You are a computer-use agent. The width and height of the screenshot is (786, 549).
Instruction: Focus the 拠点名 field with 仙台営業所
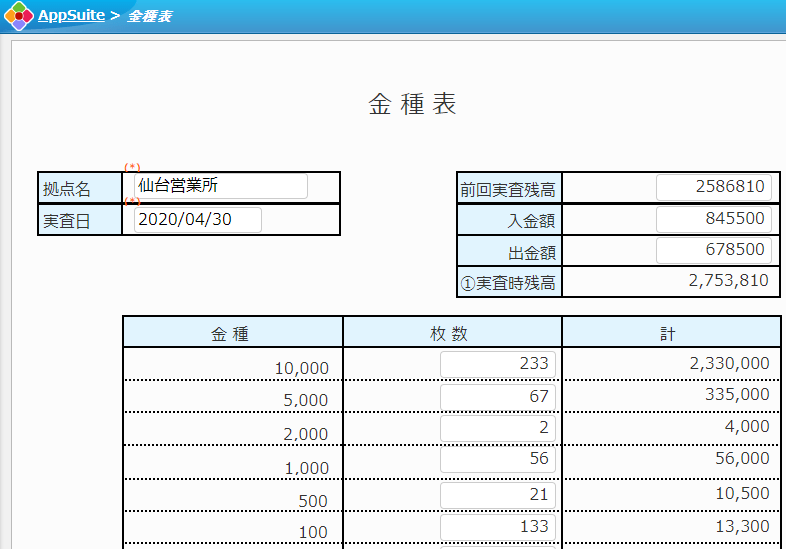(x=220, y=186)
